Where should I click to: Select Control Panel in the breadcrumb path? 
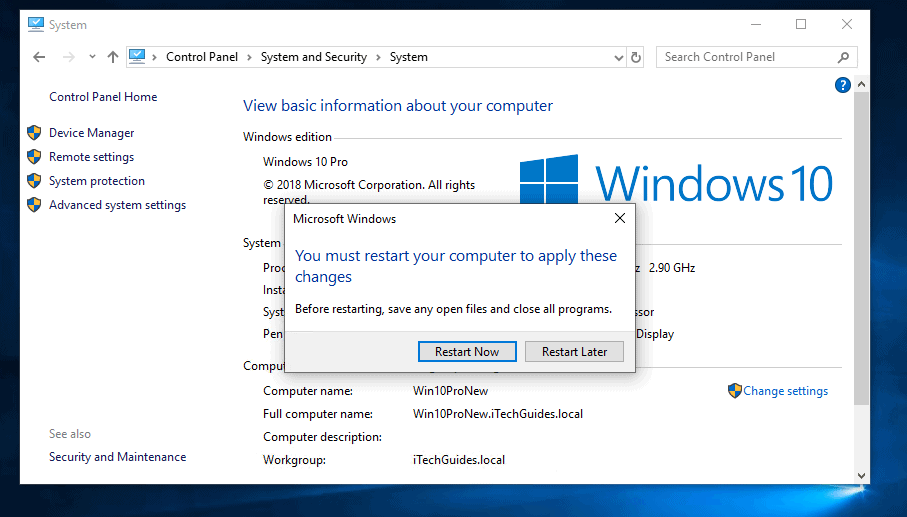[x=202, y=57]
